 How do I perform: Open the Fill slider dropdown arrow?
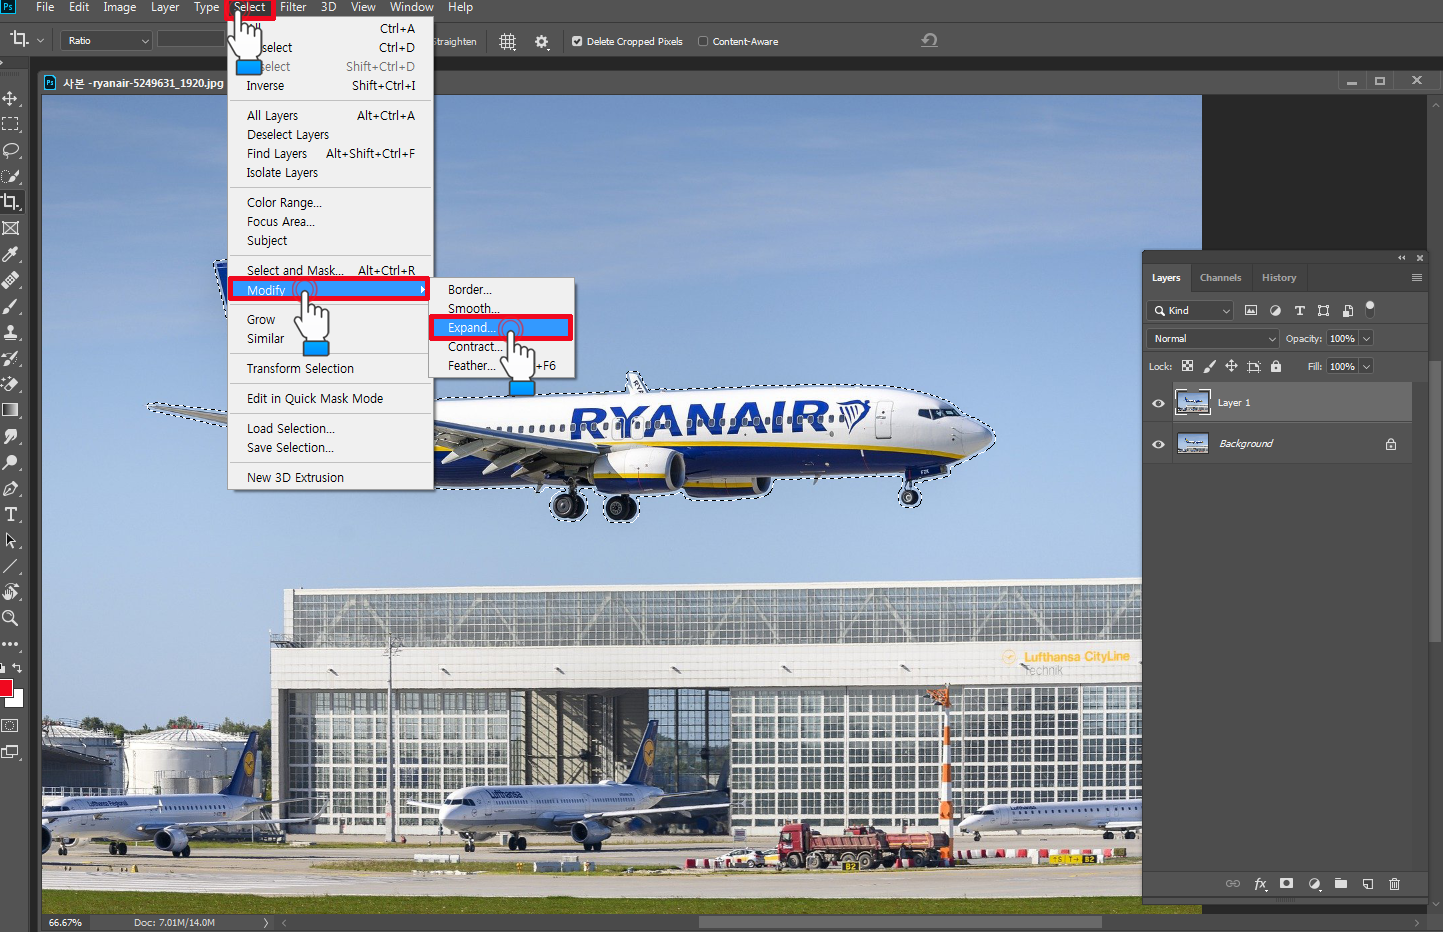click(x=1366, y=367)
